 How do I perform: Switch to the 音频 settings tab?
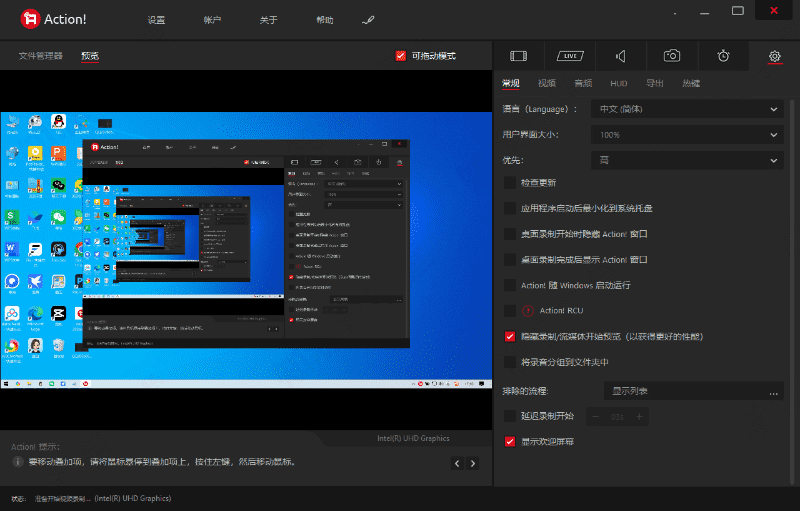(583, 83)
